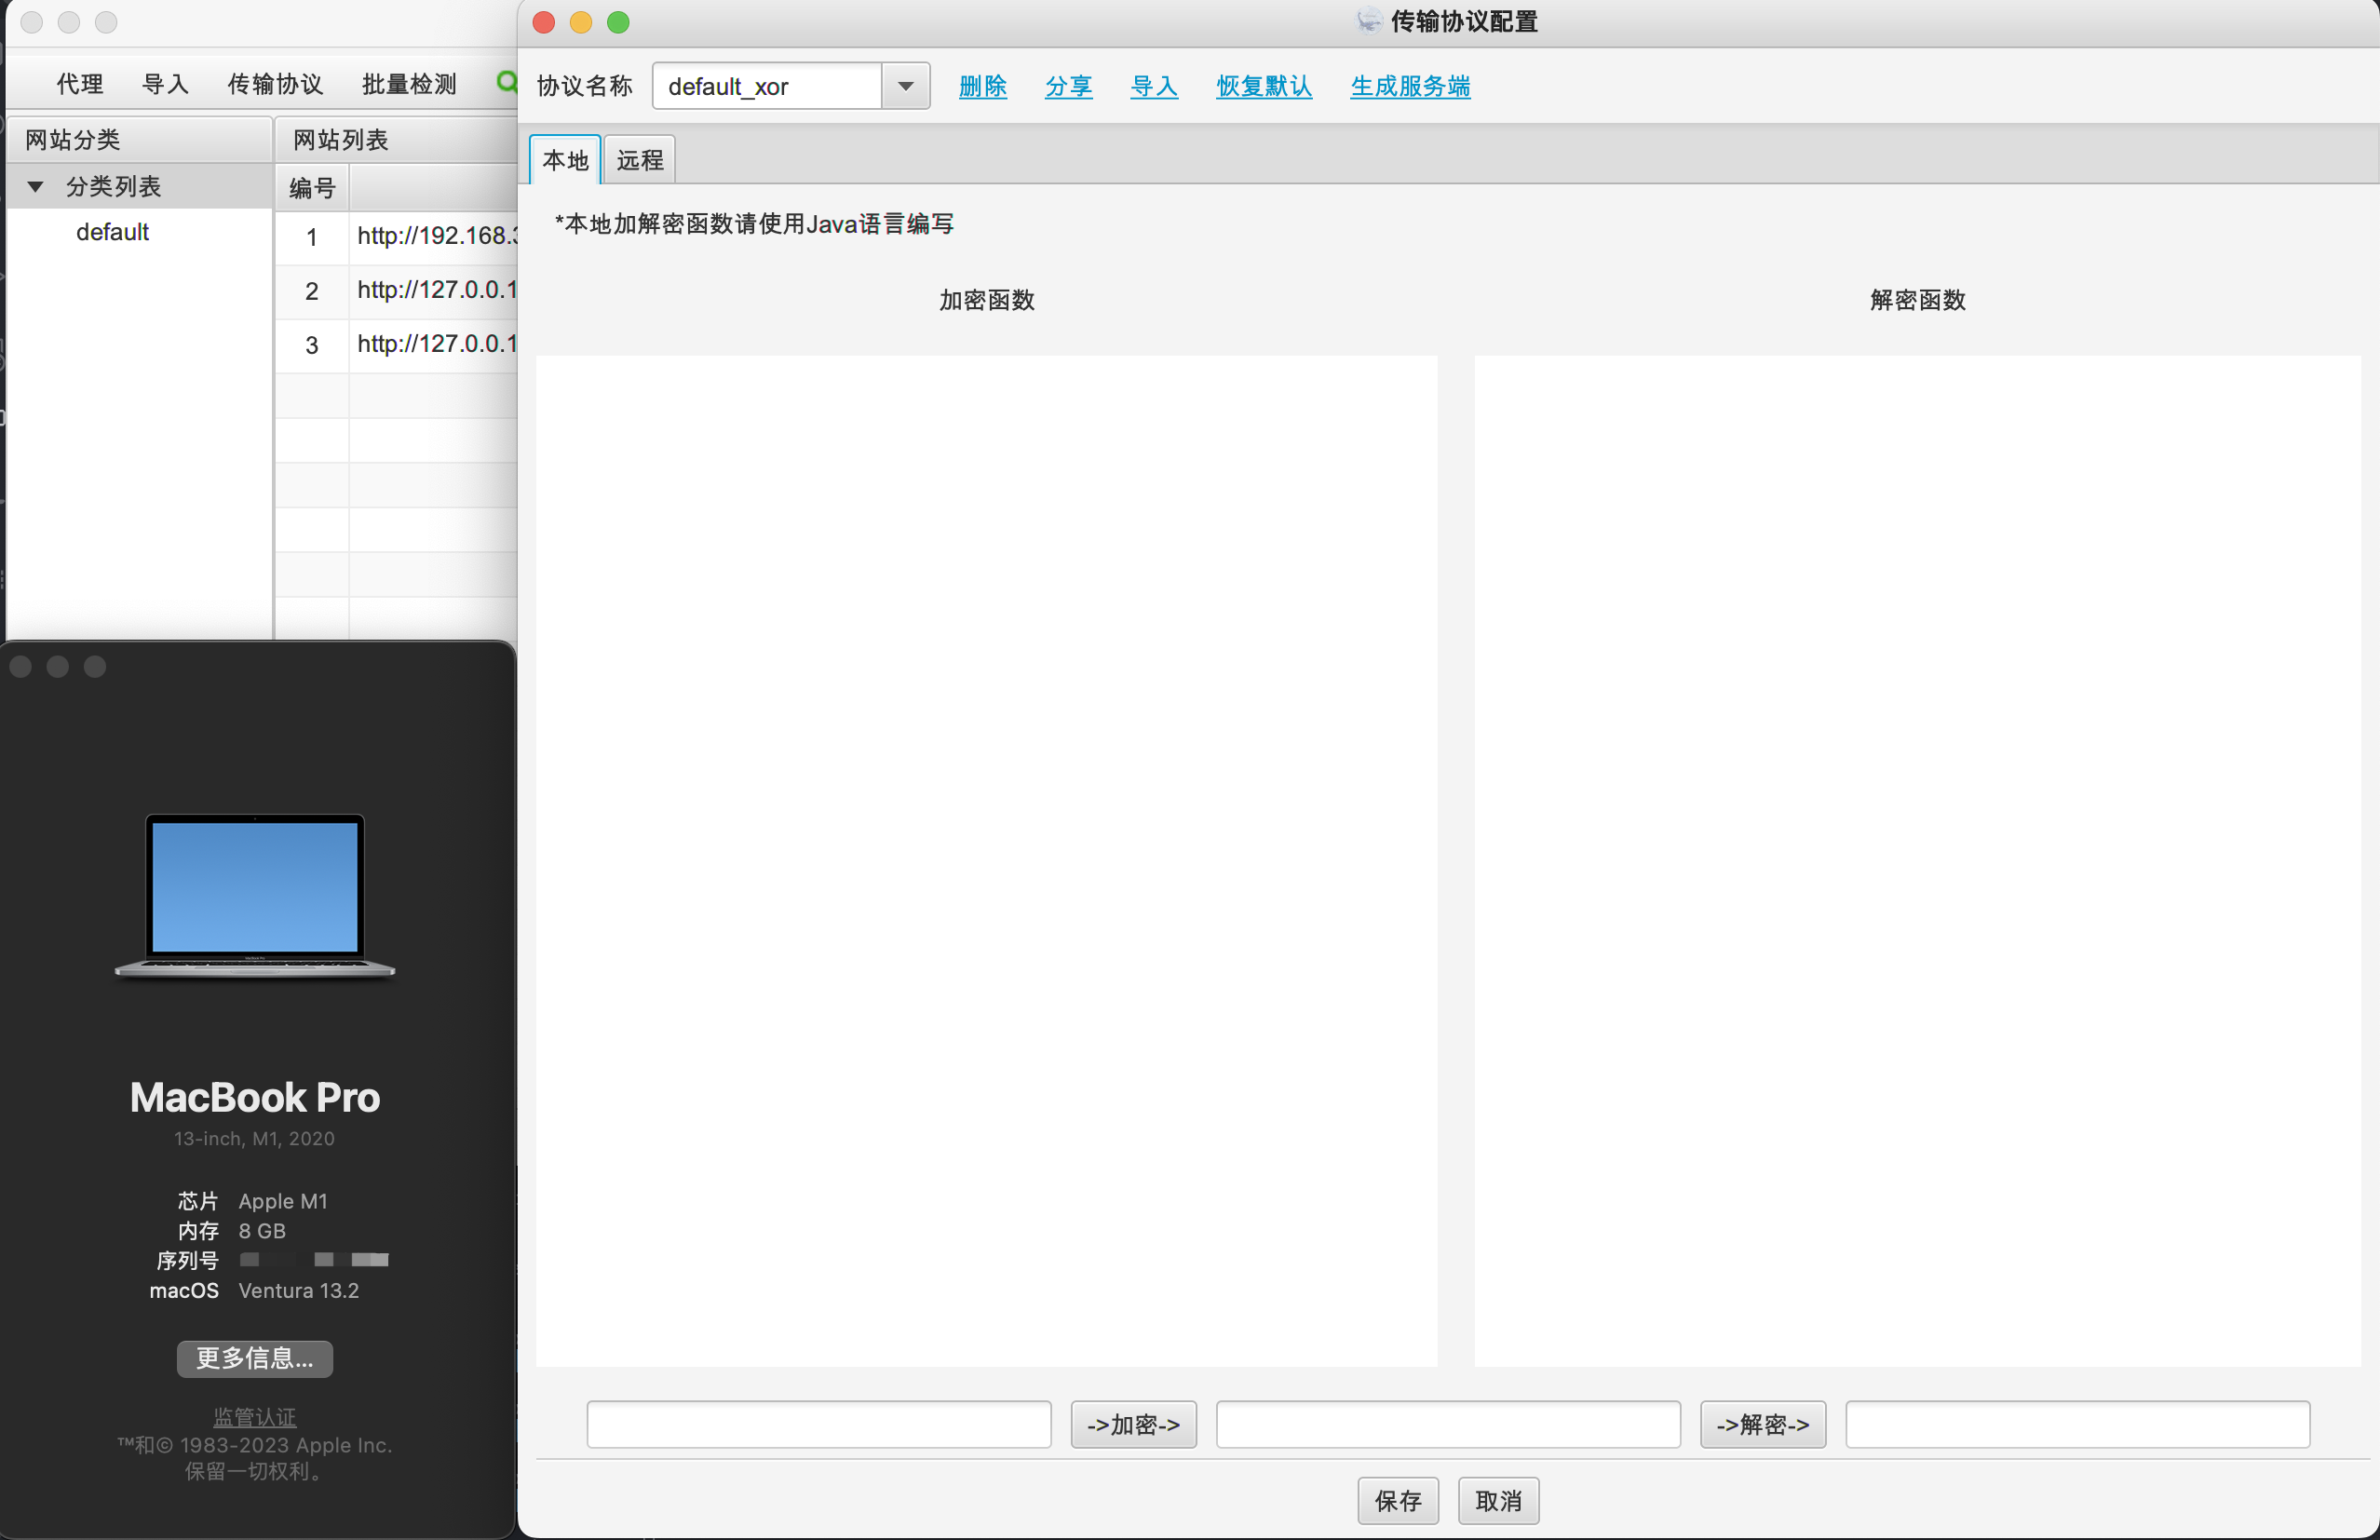Click the ->解密-> decryption test button
Screen dimensions: 2380x1540
1762,1424
